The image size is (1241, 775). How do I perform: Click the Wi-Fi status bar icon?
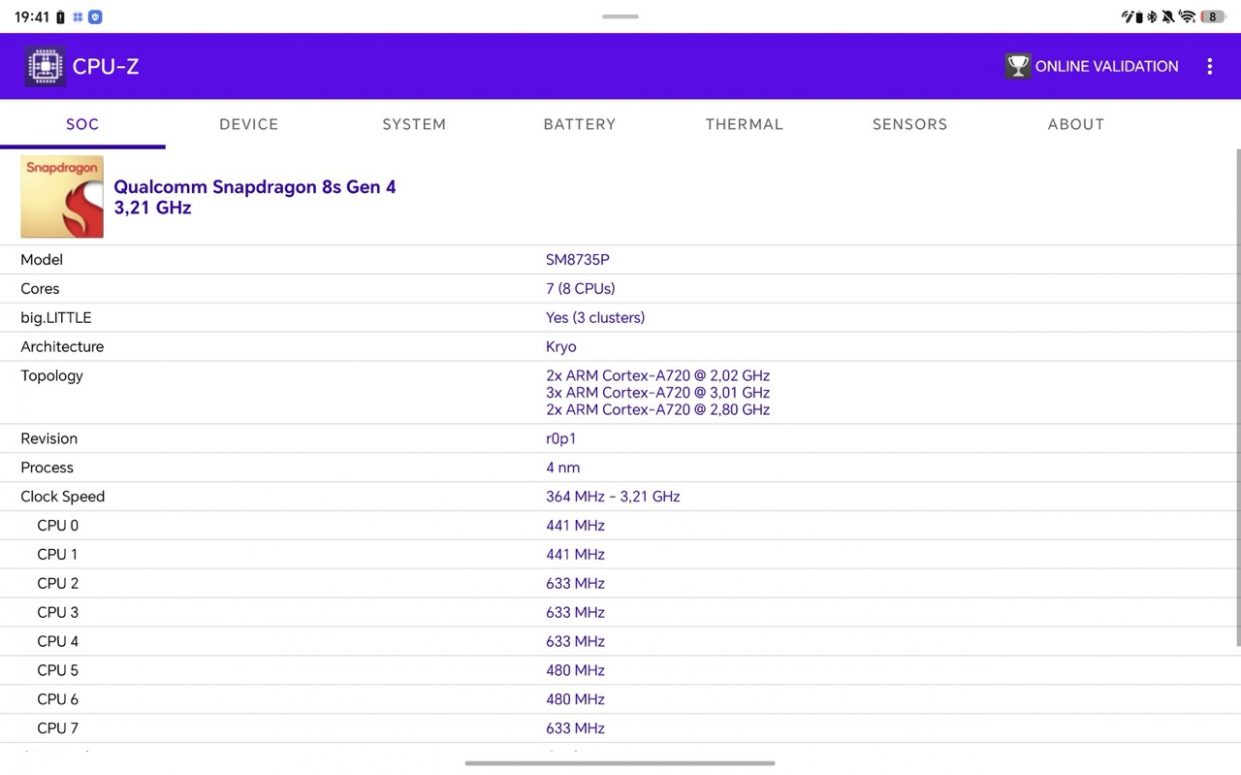[x=1187, y=16]
